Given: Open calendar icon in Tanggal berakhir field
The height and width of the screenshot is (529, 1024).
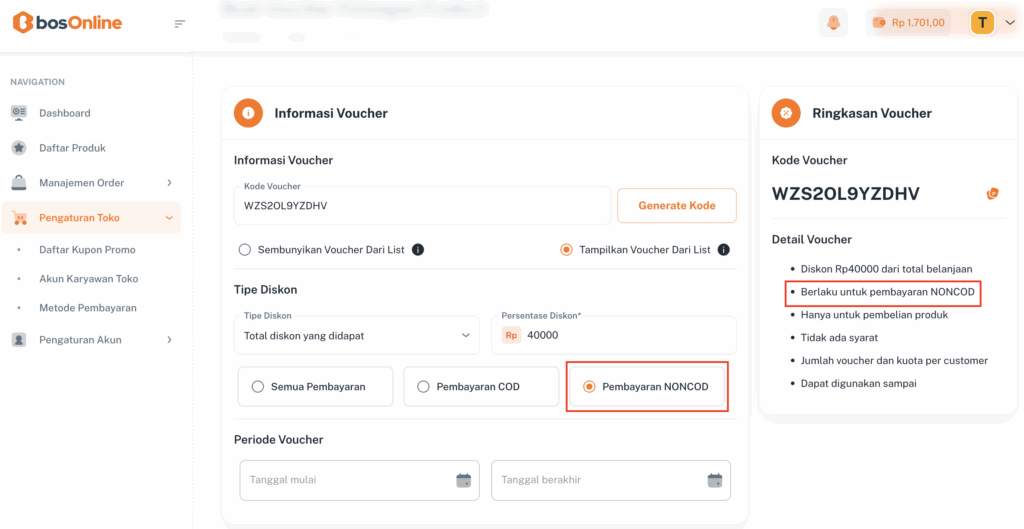Looking at the screenshot, I should tap(715, 480).
